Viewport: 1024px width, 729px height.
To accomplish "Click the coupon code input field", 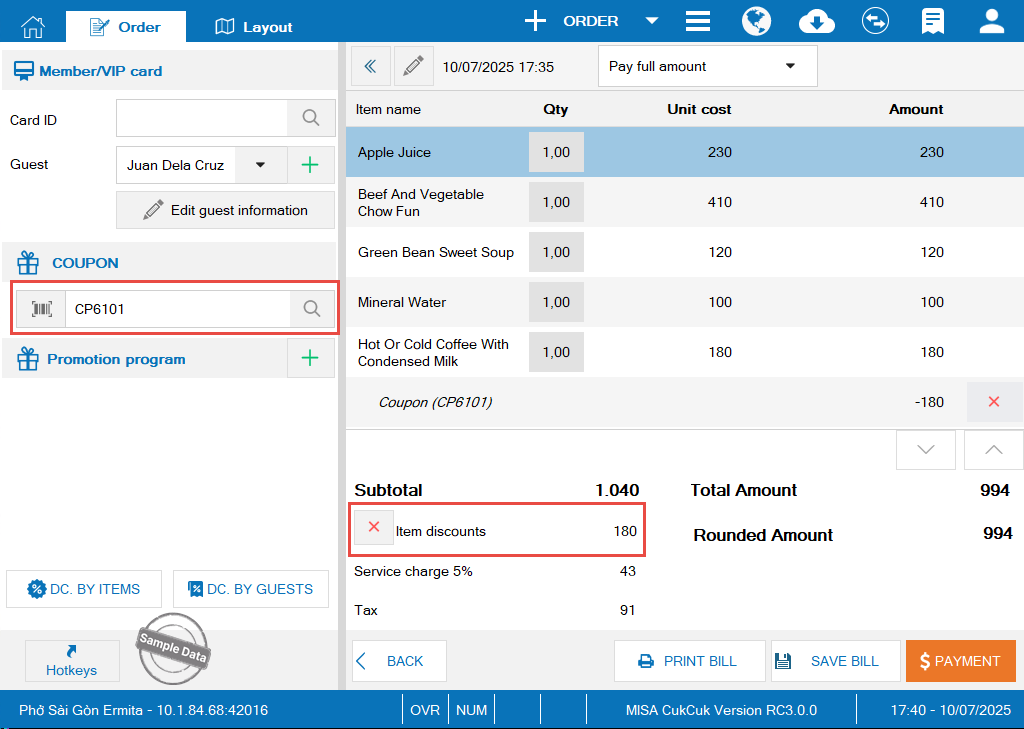I will [x=178, y=309].
